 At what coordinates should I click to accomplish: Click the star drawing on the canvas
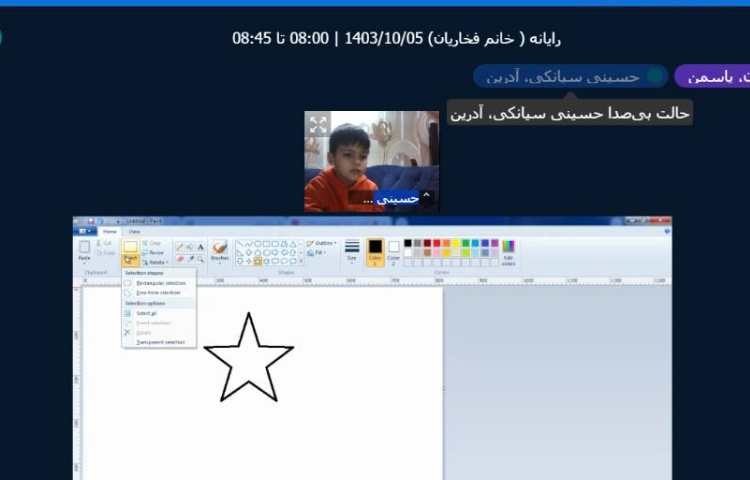[x=249, y=357]
